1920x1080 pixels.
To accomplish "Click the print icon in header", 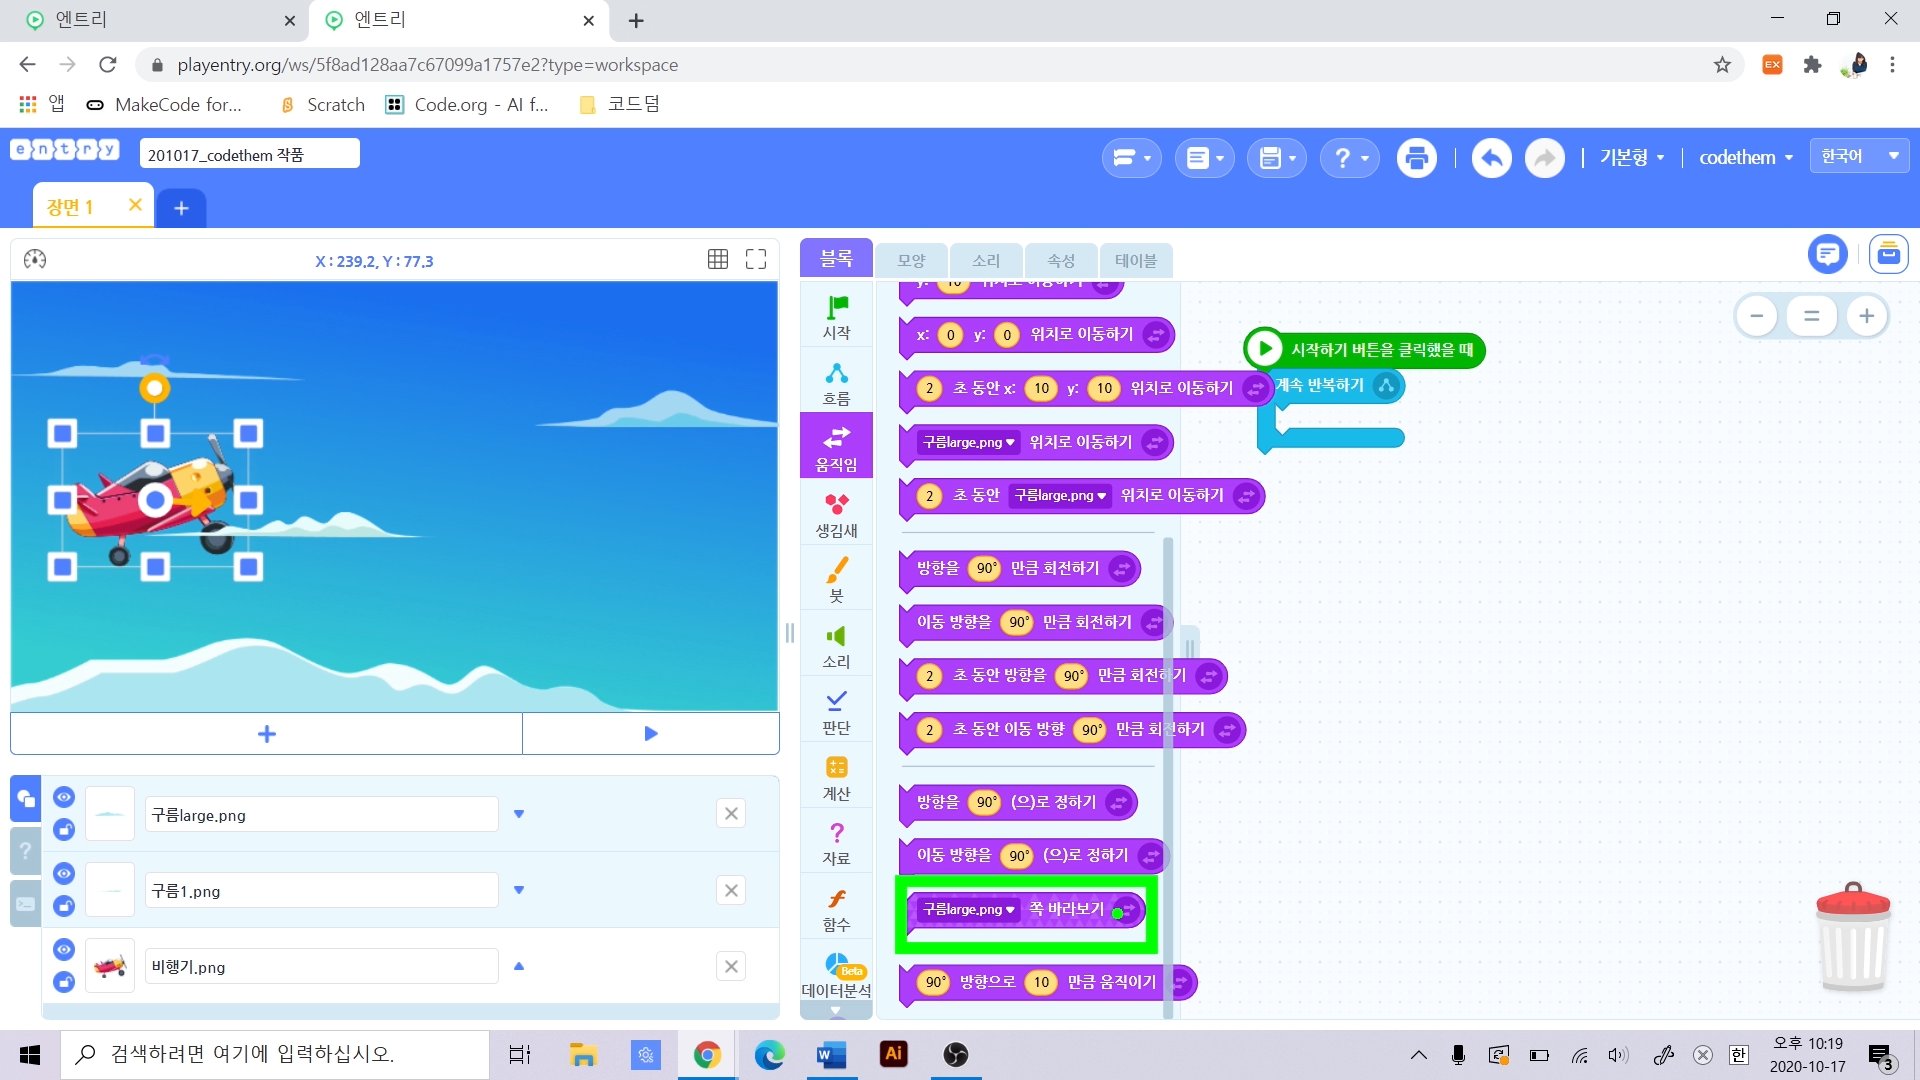I will 1416,158.
